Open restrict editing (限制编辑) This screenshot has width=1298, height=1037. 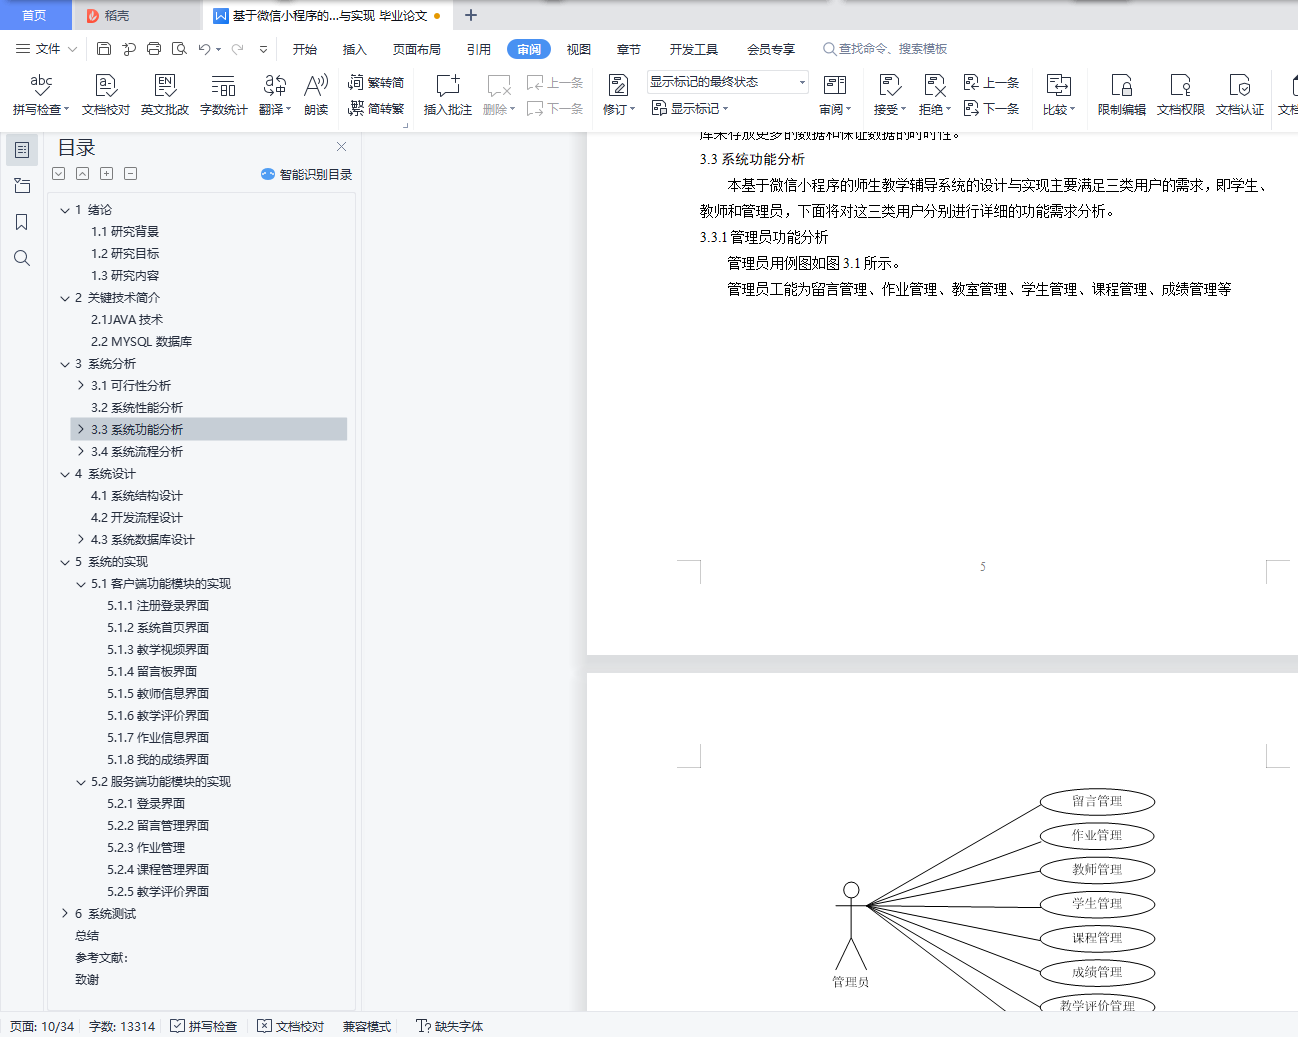(1122, 94)
